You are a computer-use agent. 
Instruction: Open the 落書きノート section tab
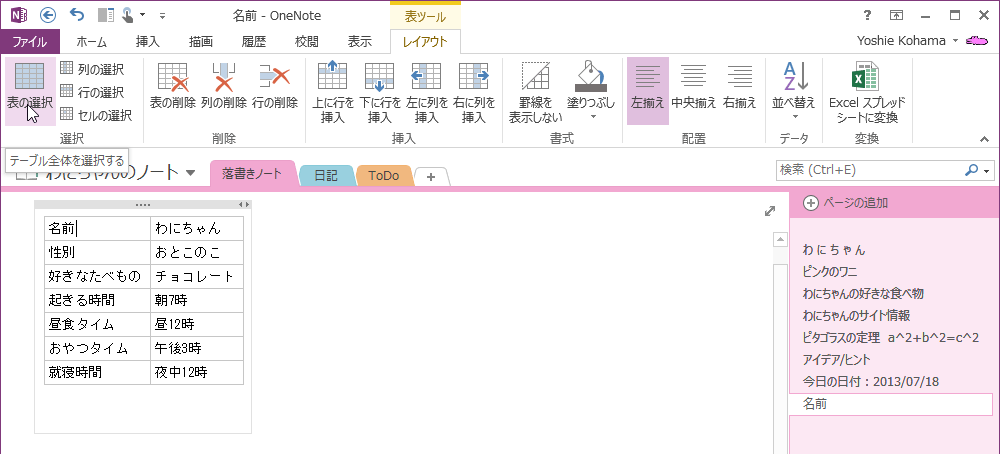[252, 173]
